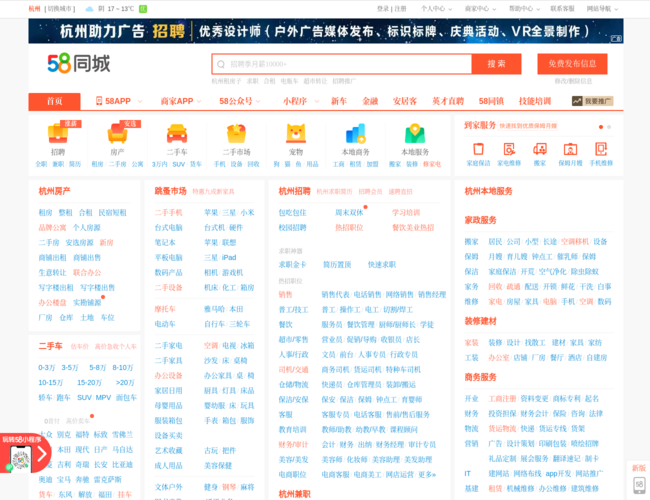Click 切换城市 to change city
This screenshot has width=650, height=500.
60,9
